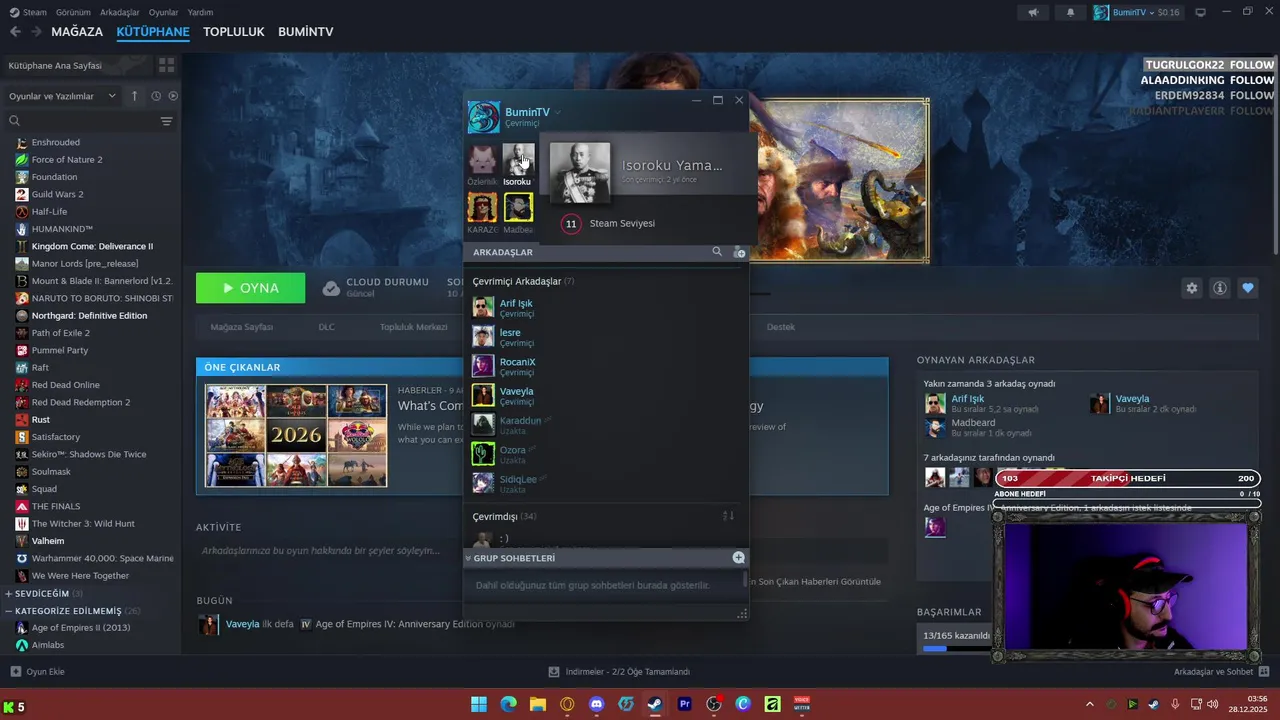Open Vaveyla profile in Oynayan Arkadaşlar
This screenshot has height=720, width=1280.
(x=1132, y=398)
